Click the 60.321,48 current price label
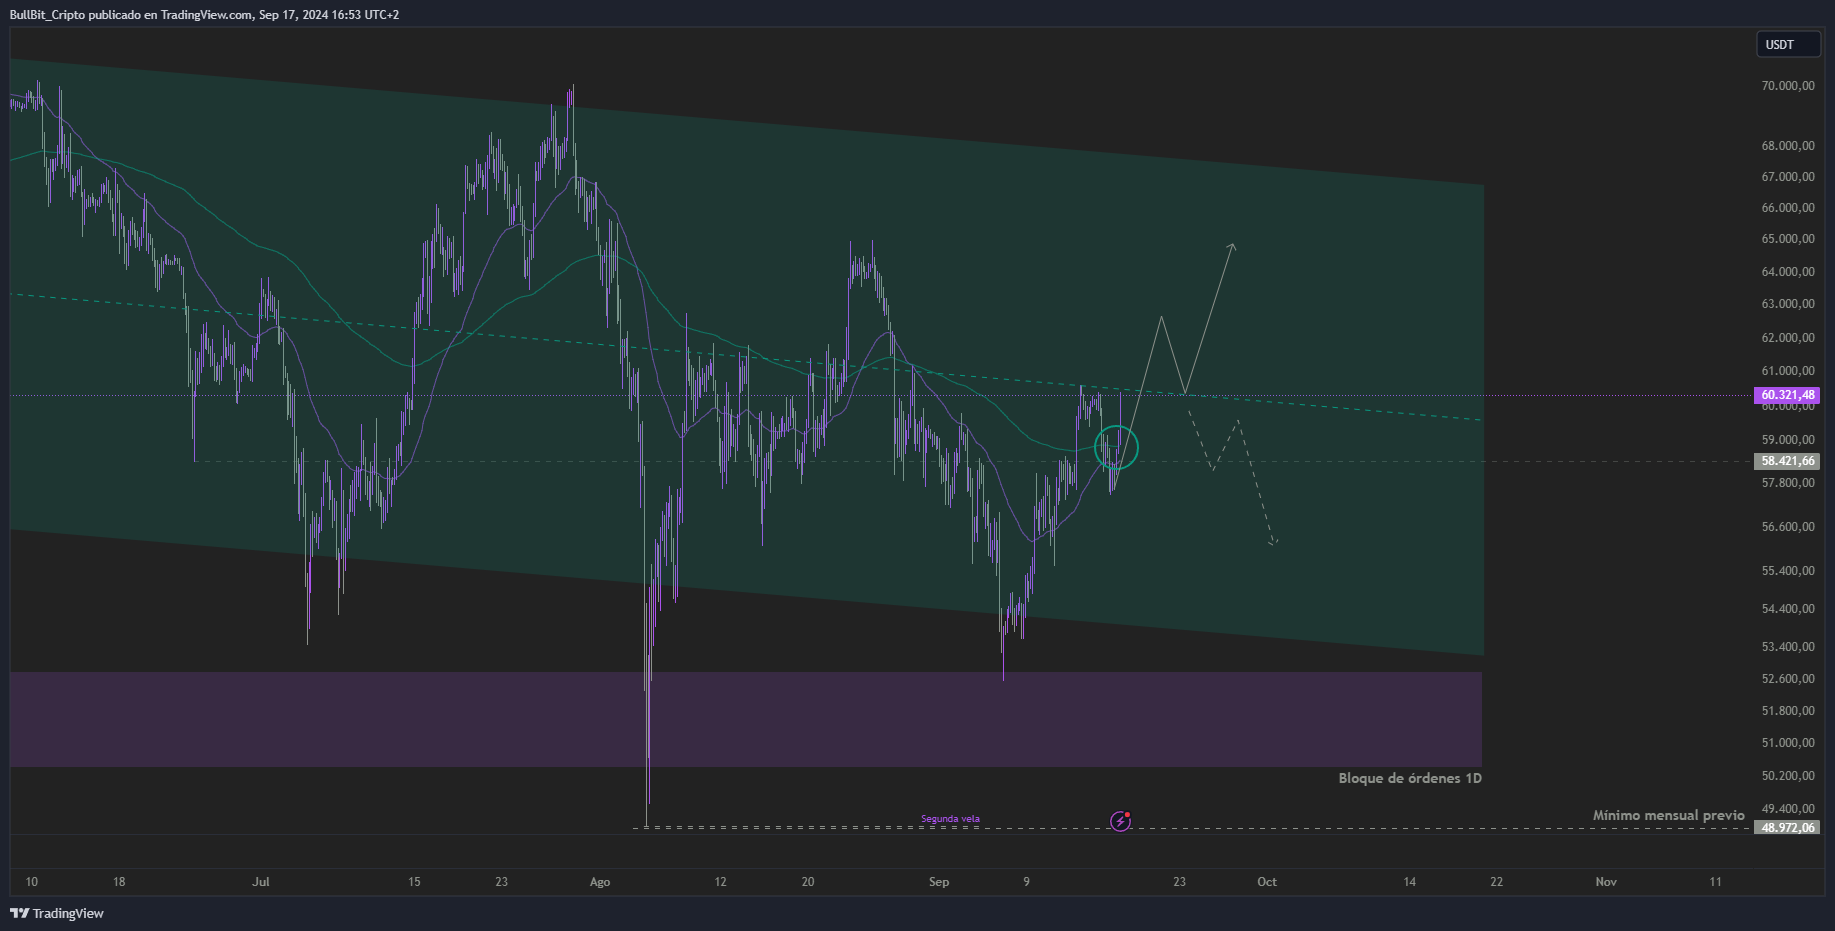Image resolution: width=1835 pixels, height=931 pixels. point(1787,395)
